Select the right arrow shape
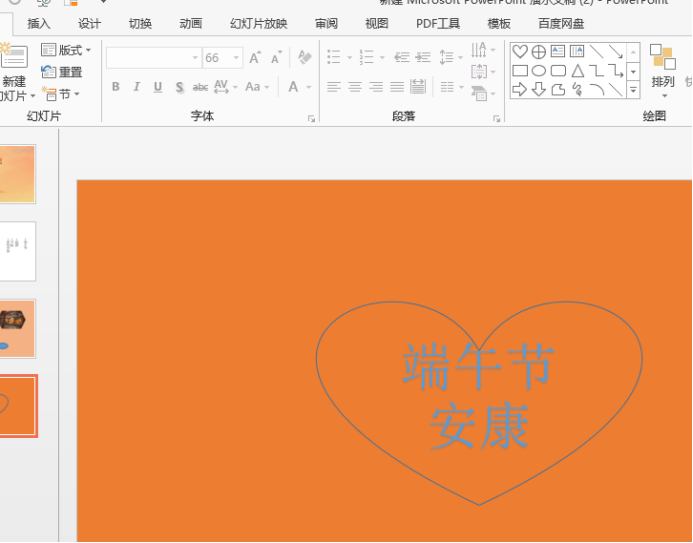This screenshot has width=693, height=543. click(520, 90)
